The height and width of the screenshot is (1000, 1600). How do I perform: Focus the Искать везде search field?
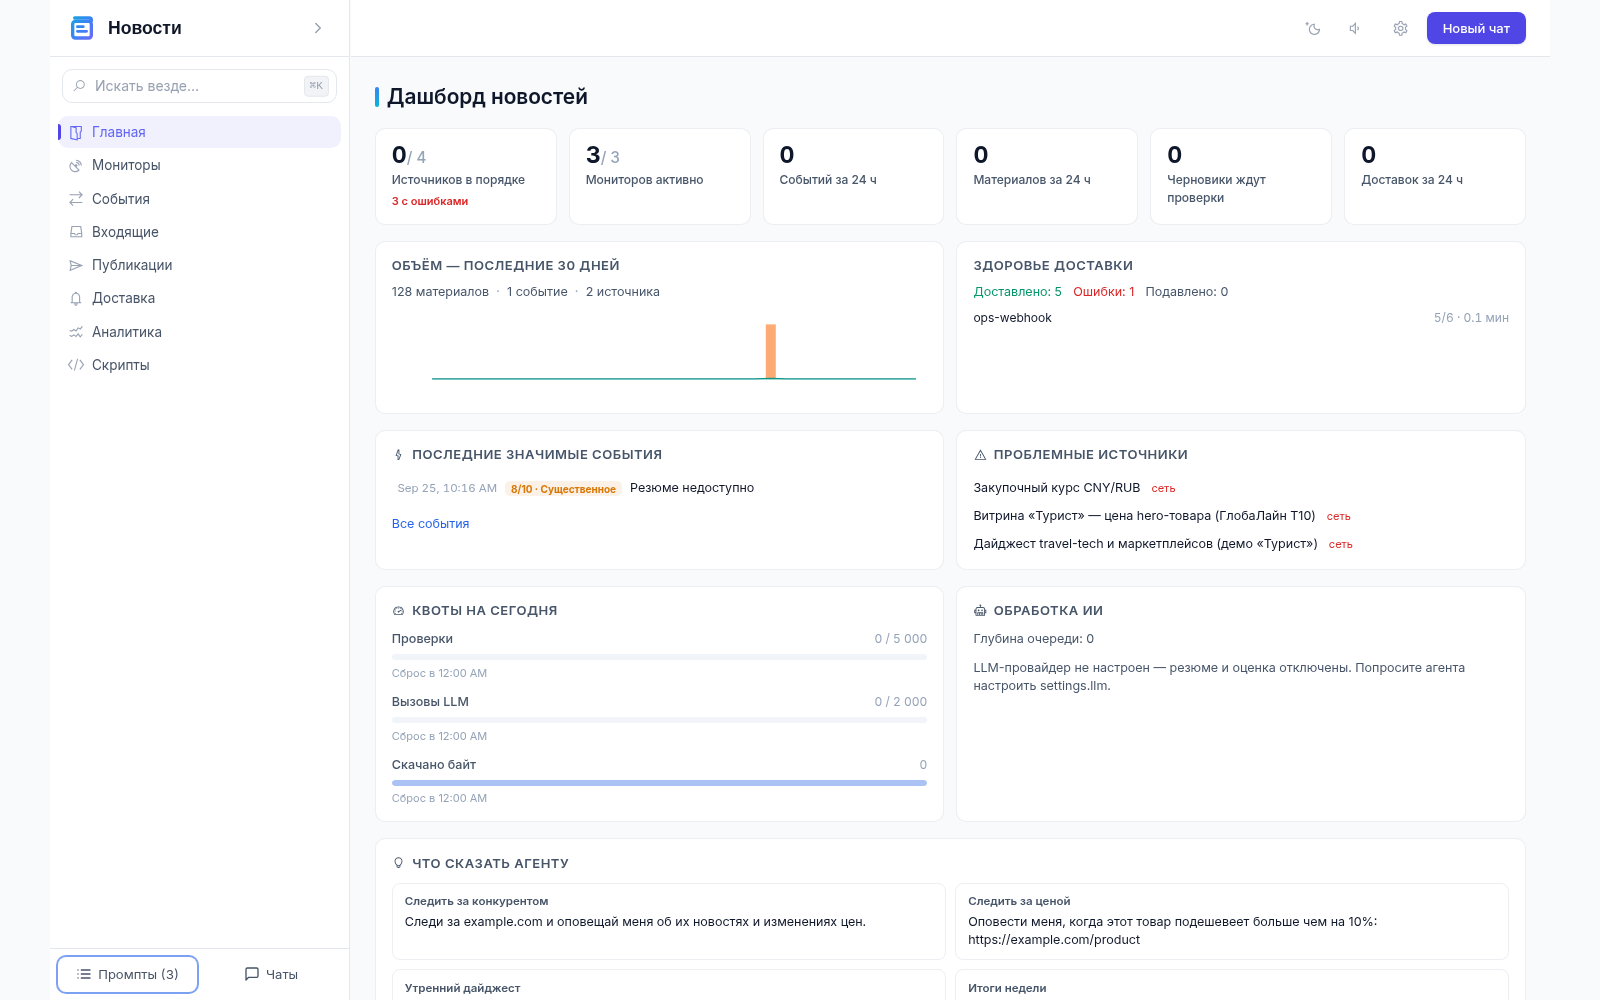[x=199, y=86]
